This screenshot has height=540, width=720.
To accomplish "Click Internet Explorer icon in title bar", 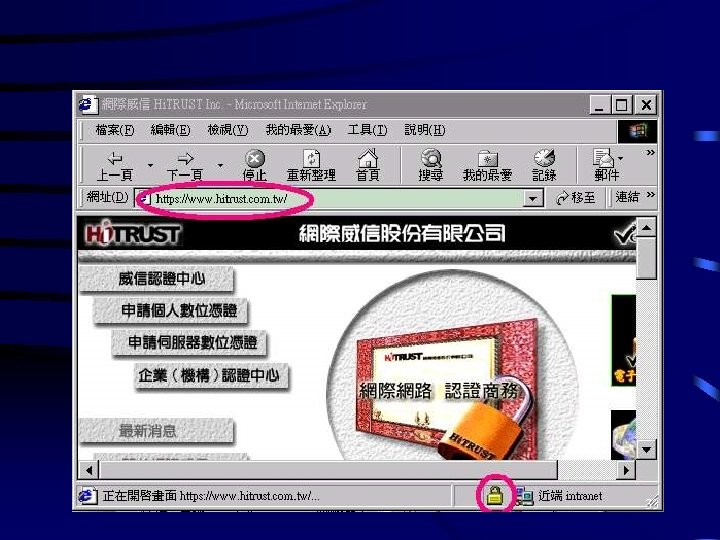I will 88,105.
